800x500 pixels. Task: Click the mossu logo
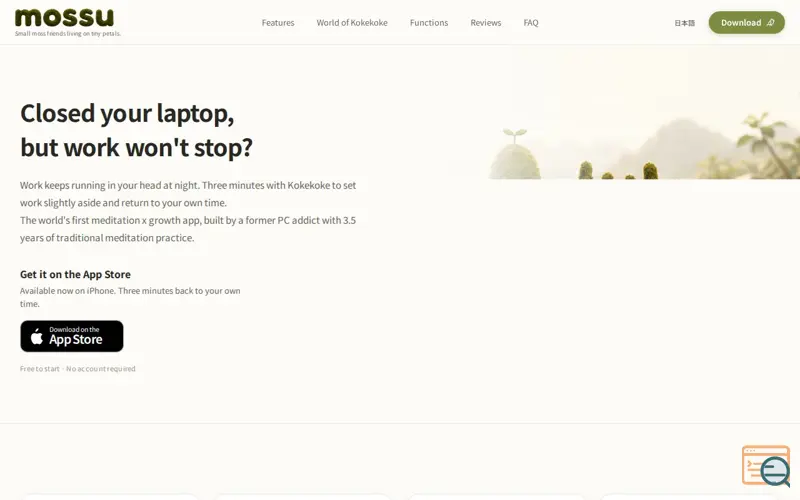click(64, 17)
